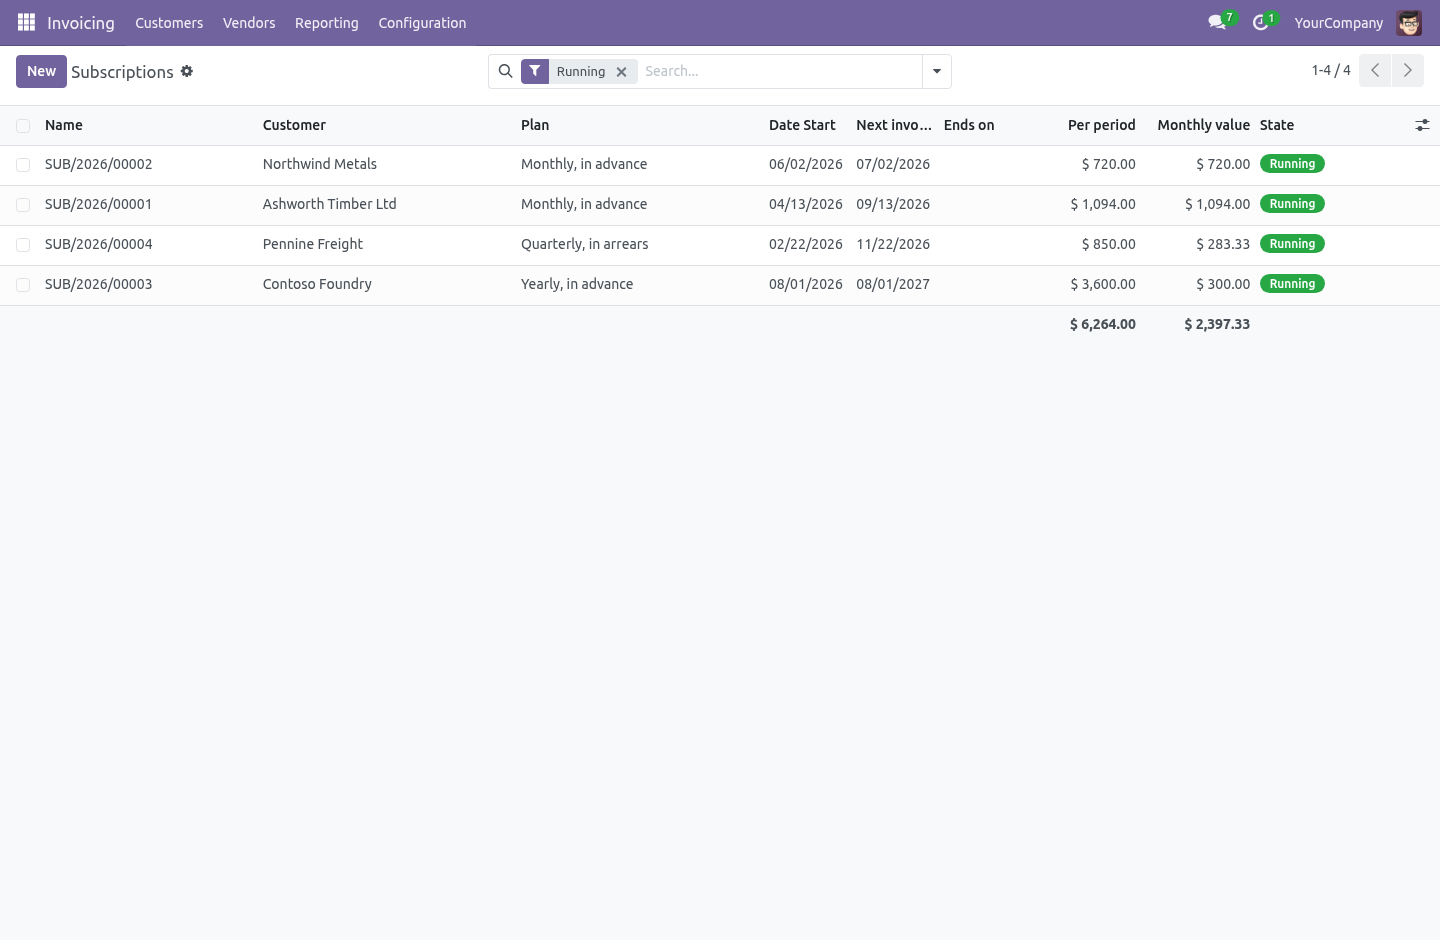Go to next page of records
This screenshot has height=940, width=1440.
click(x=1408, y=70)
